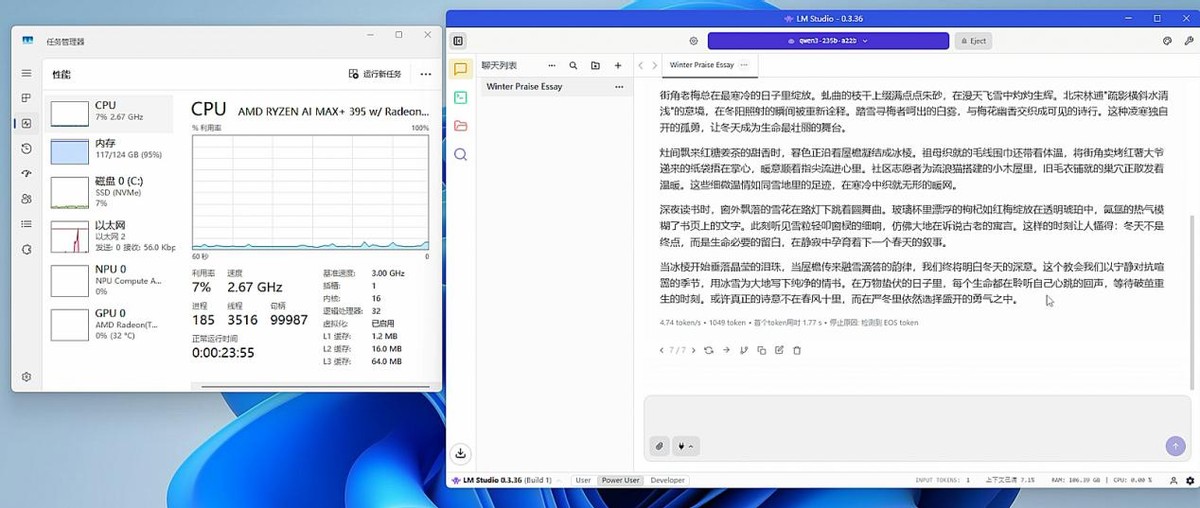Open App history page in Task Manager
Image resolution: width=1200 pixels, height=508 pixels.
tap(27, 148)
